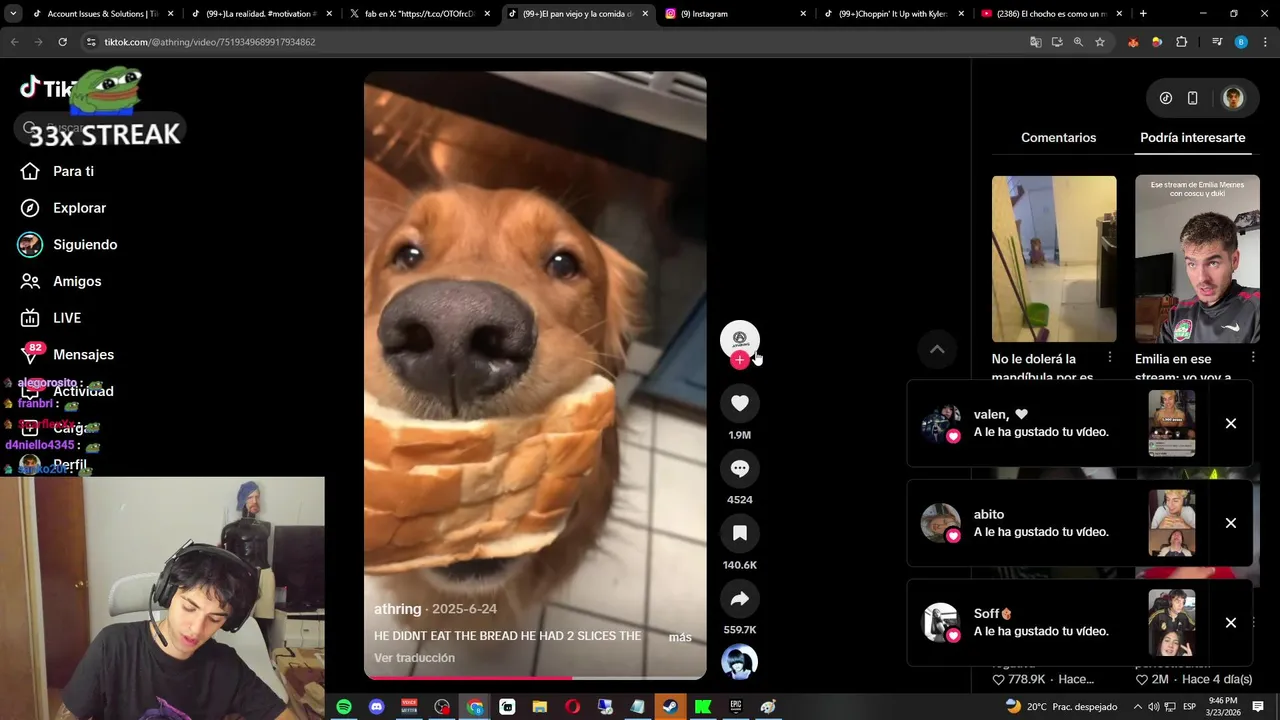Open the Emilia Mernes stream thumbnail
Image resolution: width=1280 pixels, height=720 pixels.
[x=1197, y=259]
